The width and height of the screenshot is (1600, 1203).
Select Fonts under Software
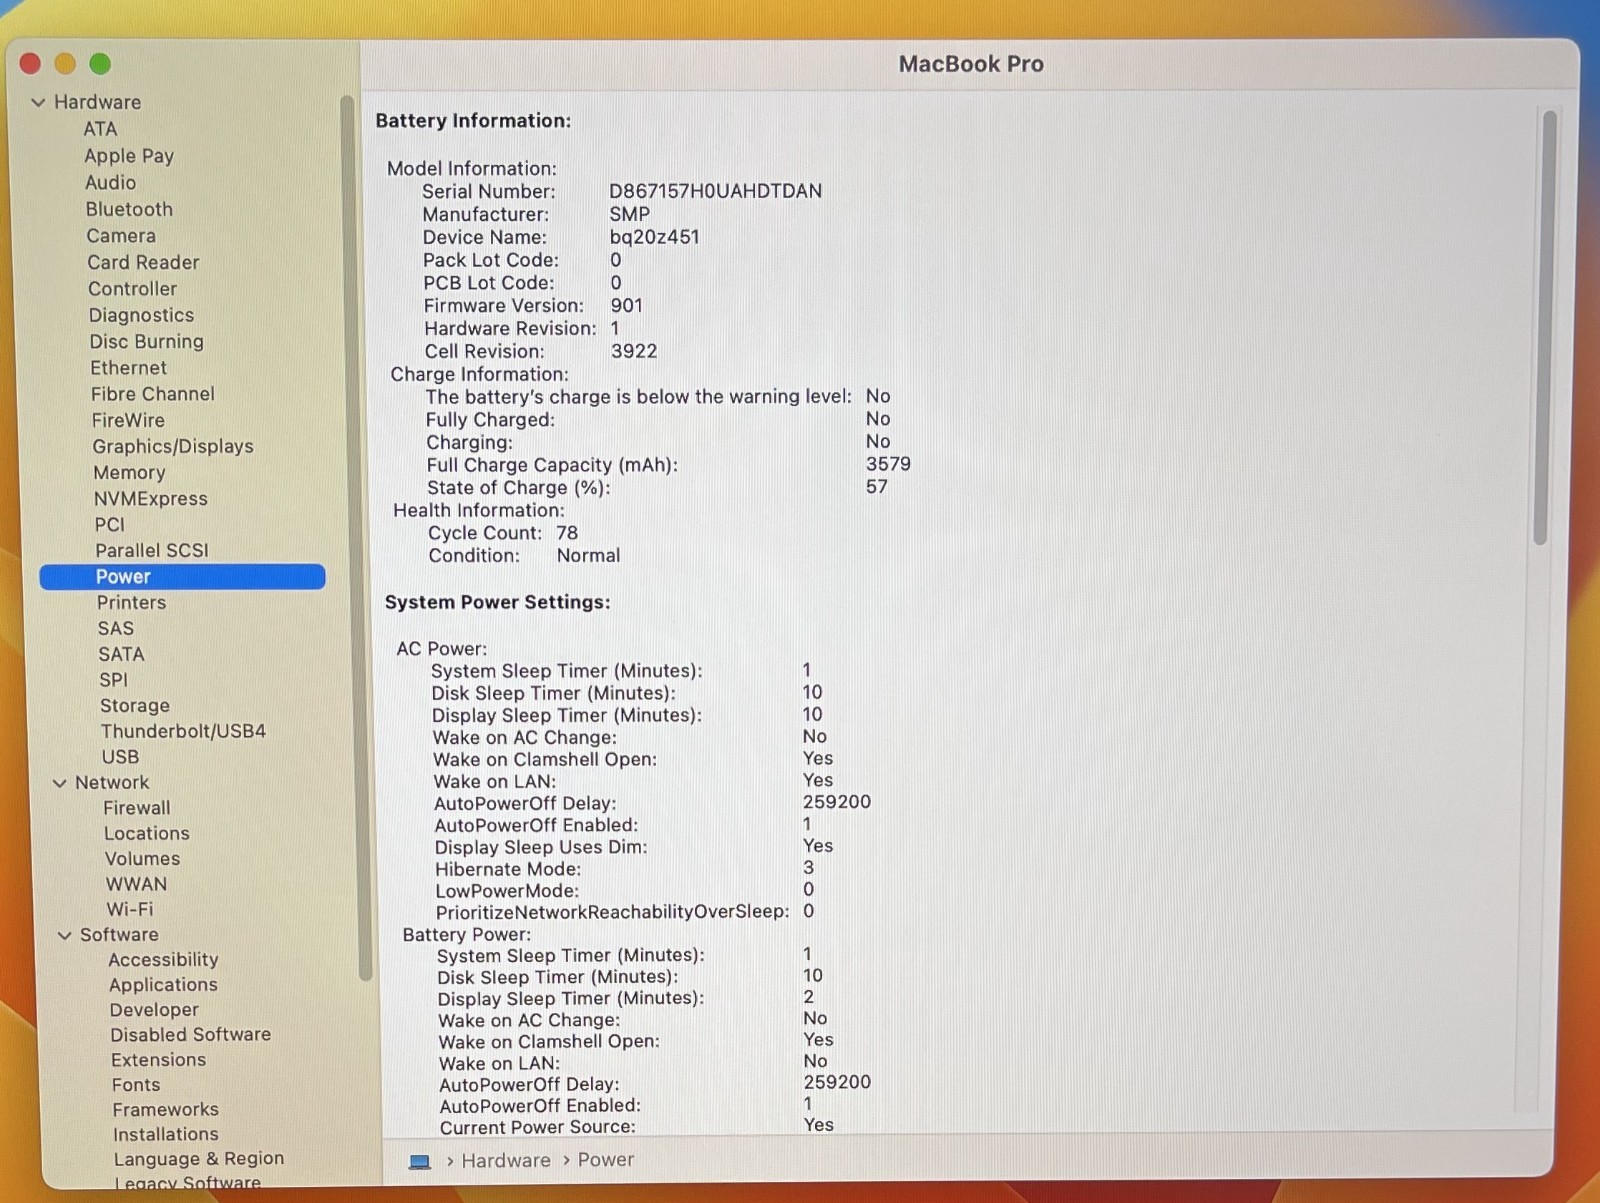coord(136,1085)
